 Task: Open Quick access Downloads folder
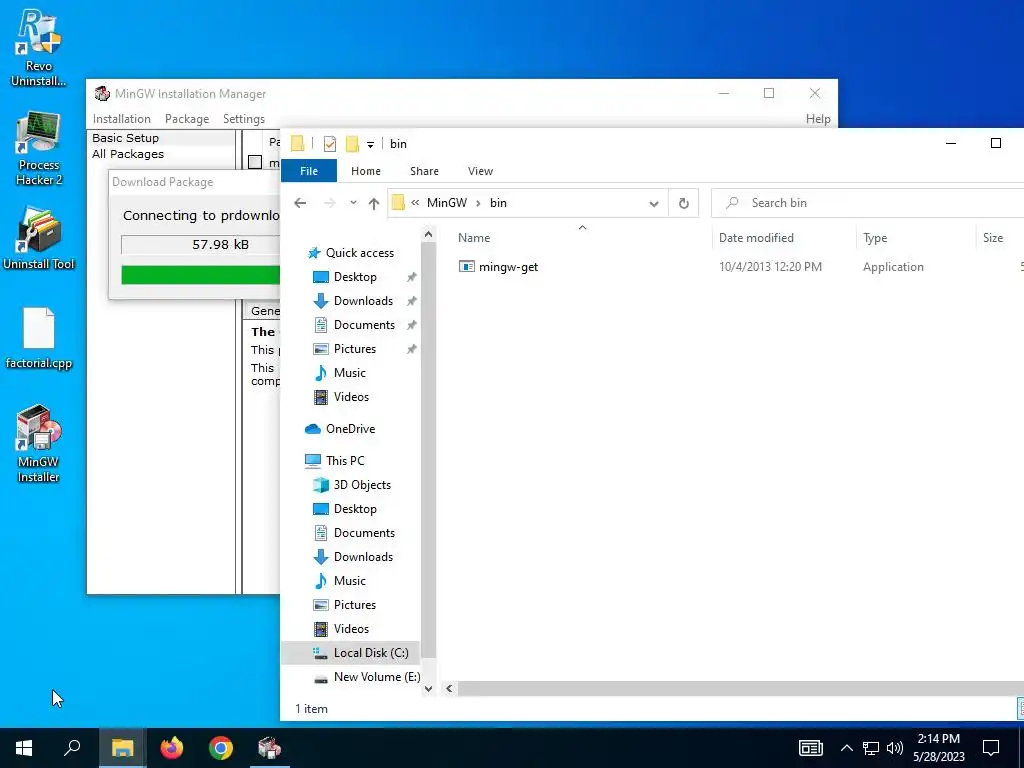pos(363,301)
